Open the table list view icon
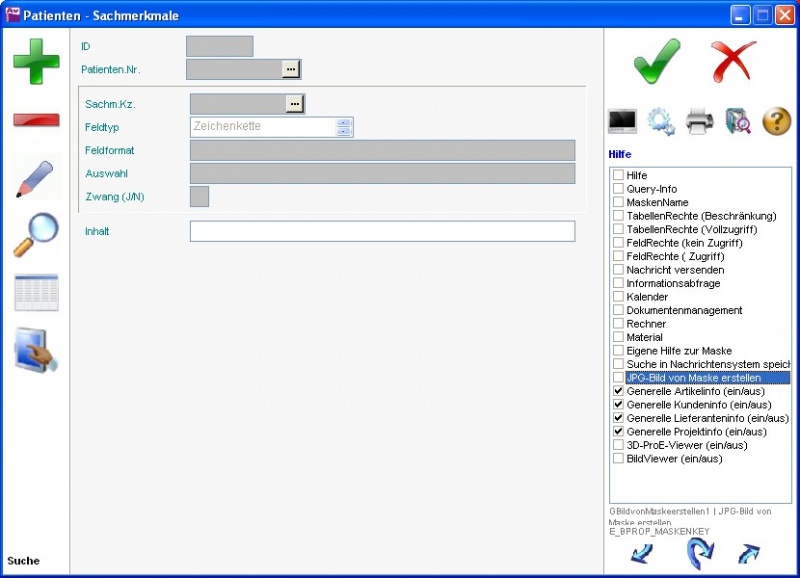Image resolution: width=800 pixels, height=578 pixels. tap(36, 293)
